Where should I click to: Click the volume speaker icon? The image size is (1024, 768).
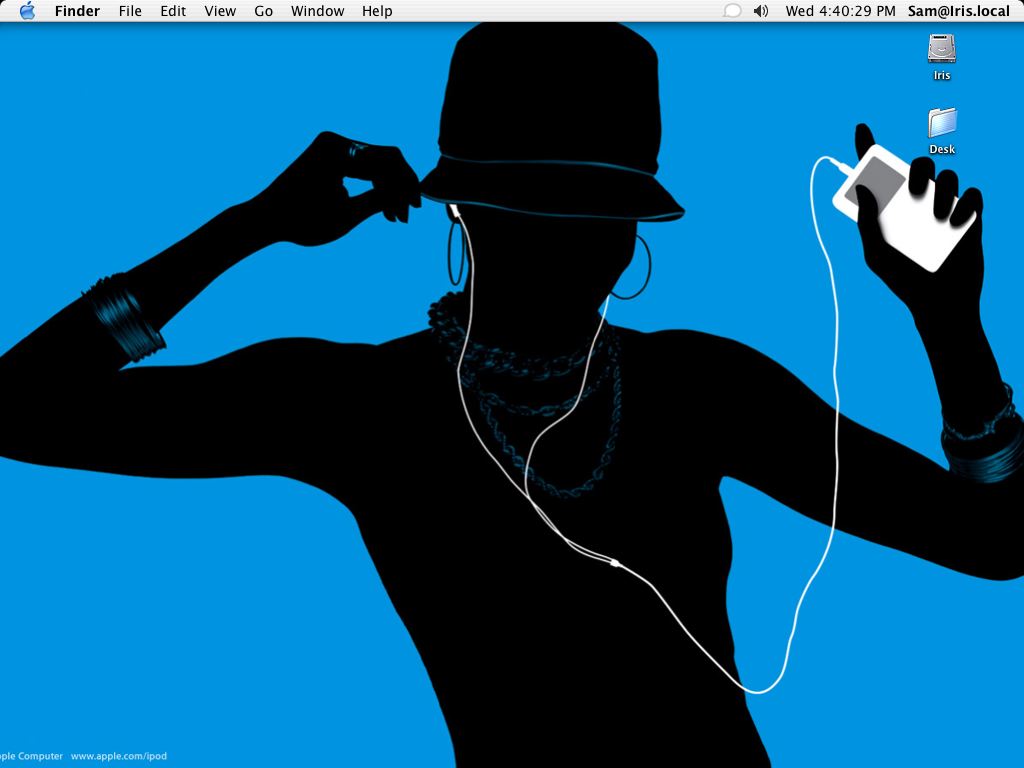(761, 11)
